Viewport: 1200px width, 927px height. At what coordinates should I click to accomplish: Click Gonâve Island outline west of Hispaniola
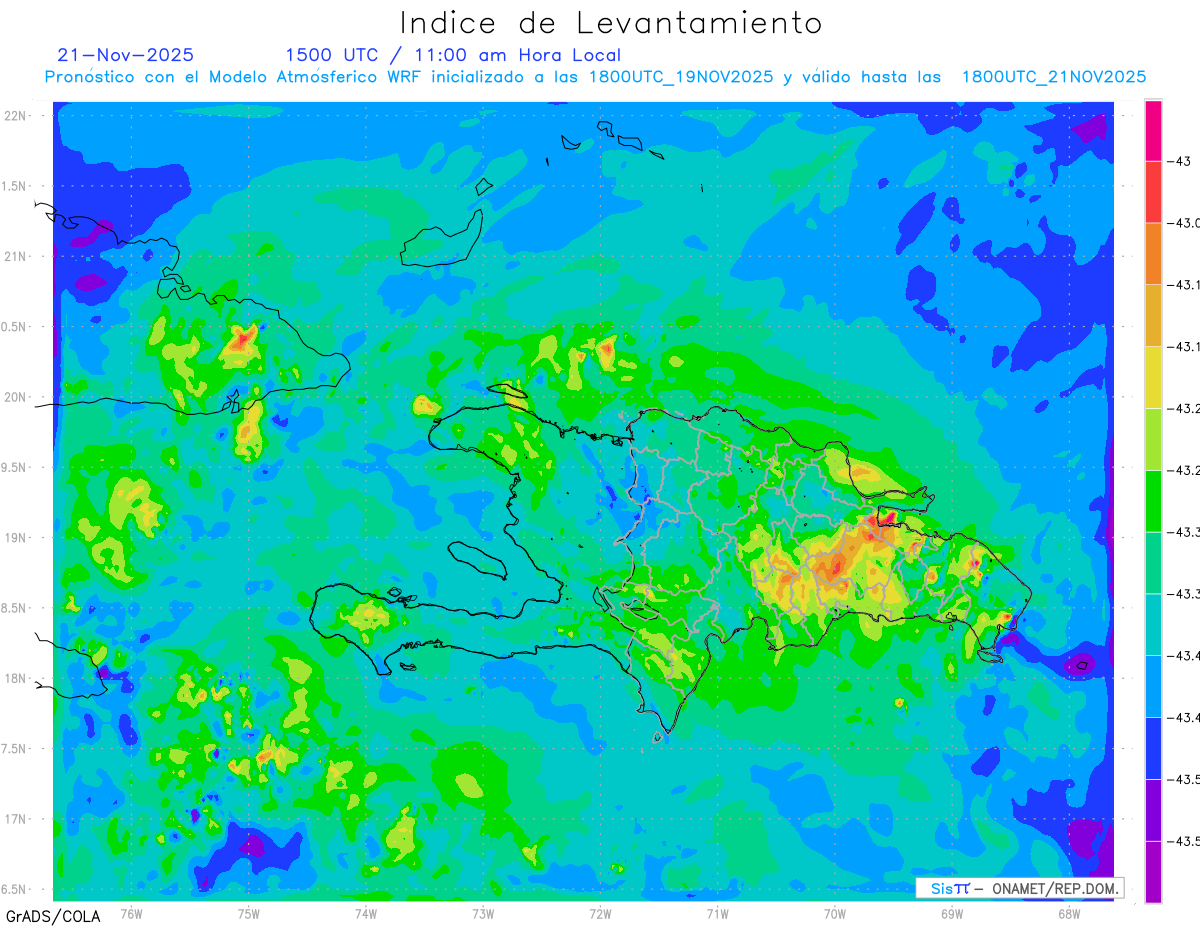click(476, 559)
